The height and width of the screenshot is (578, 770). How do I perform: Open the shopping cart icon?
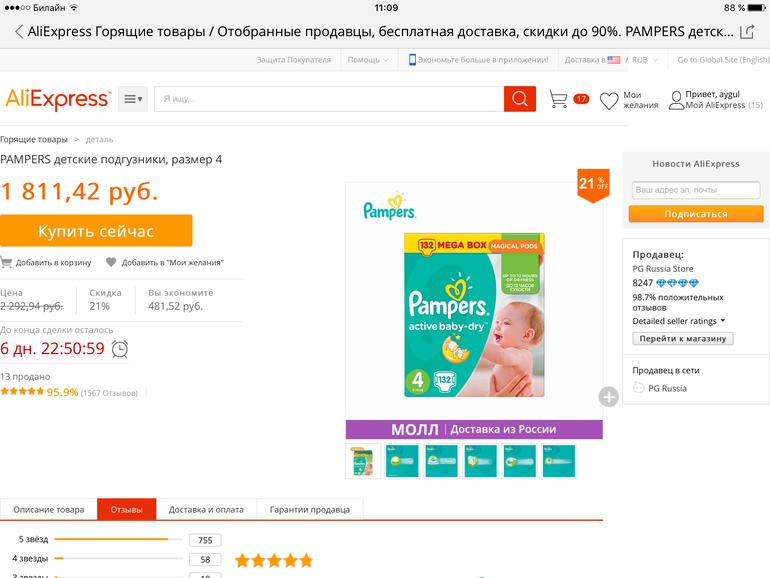pyautogui.click(x=558, y=99)
